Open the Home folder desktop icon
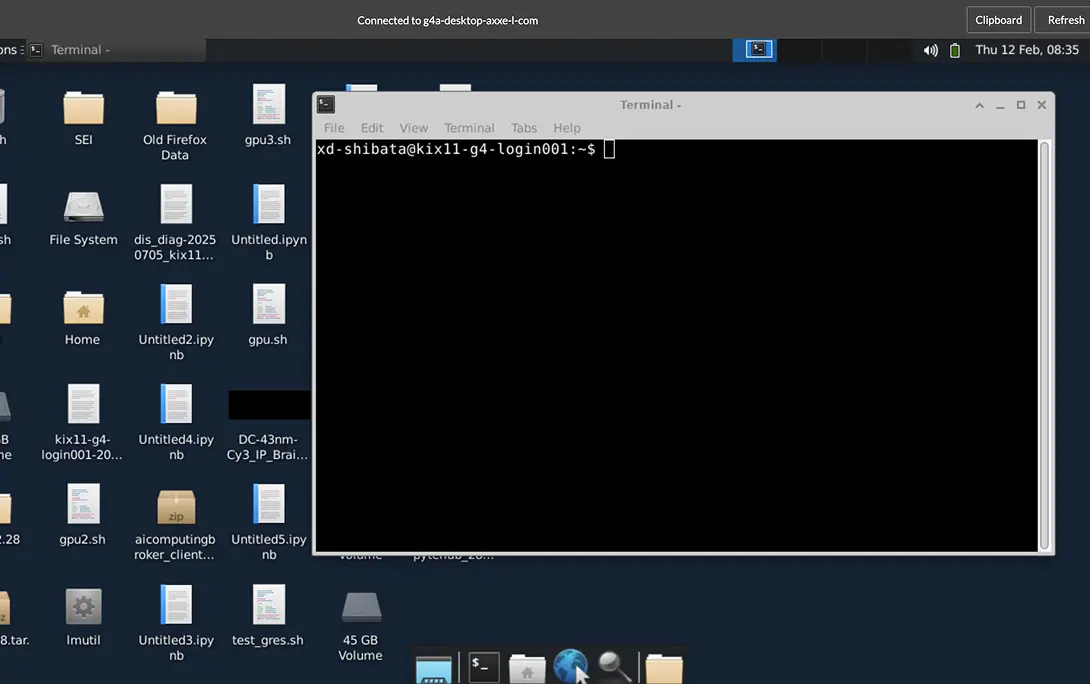Image resolution: width=1090 pixels, height=684 pixels. pyautogui.click(x=83, y=307)
